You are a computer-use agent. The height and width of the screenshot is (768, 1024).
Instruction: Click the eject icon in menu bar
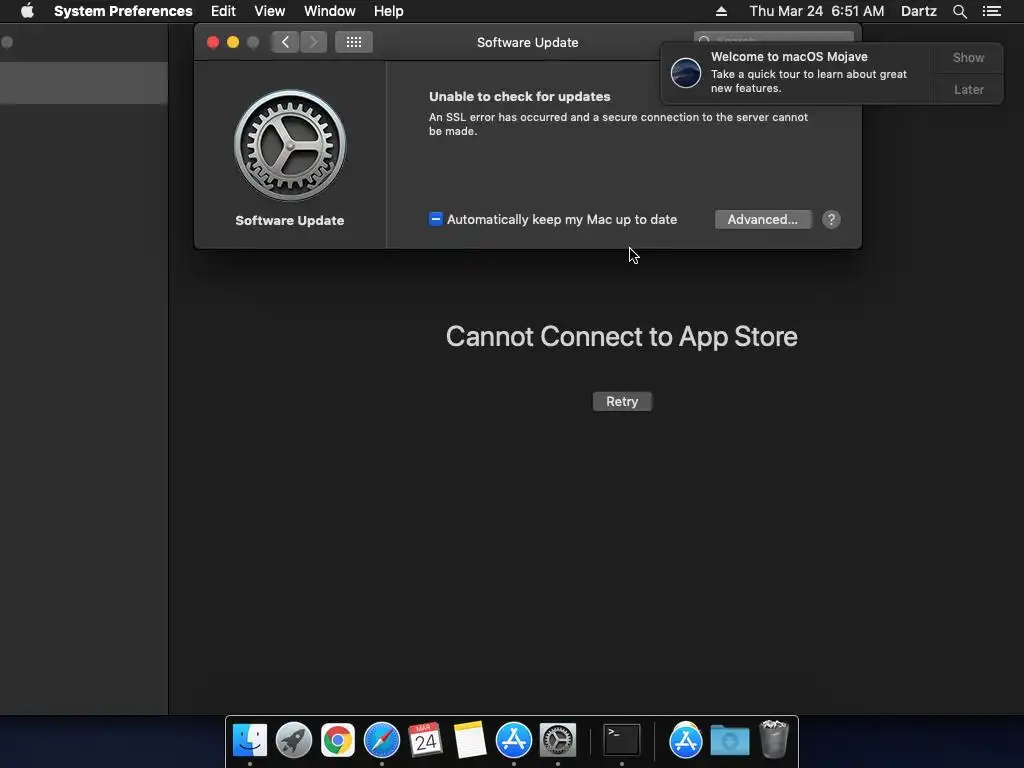pyautogui.click(x=721, y=11)
